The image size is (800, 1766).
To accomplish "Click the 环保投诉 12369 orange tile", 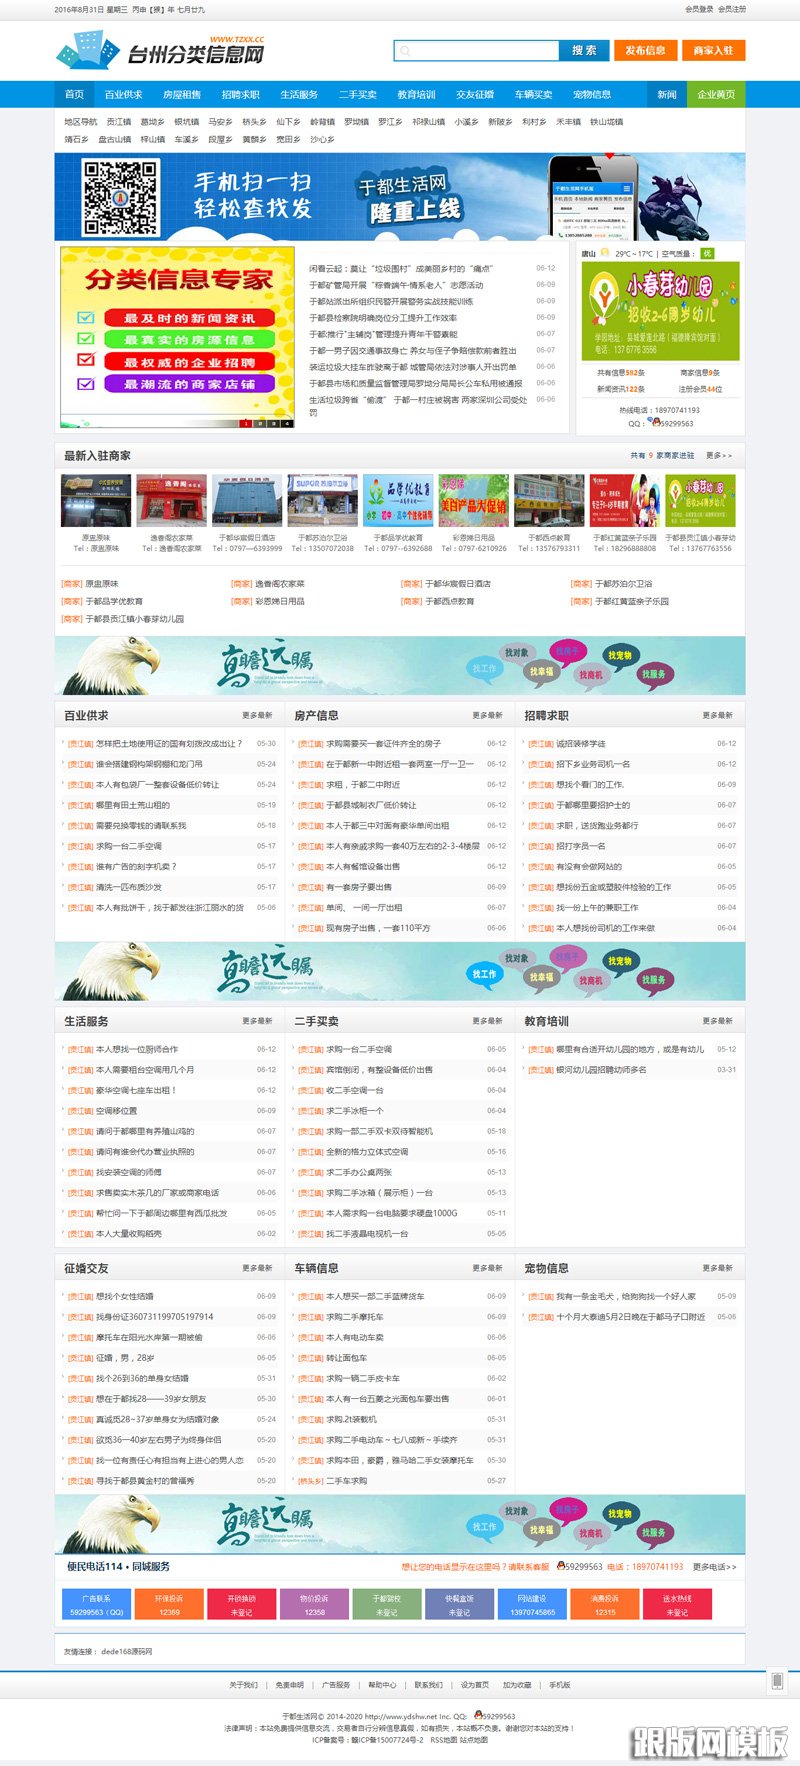I will pos(169,1604).
